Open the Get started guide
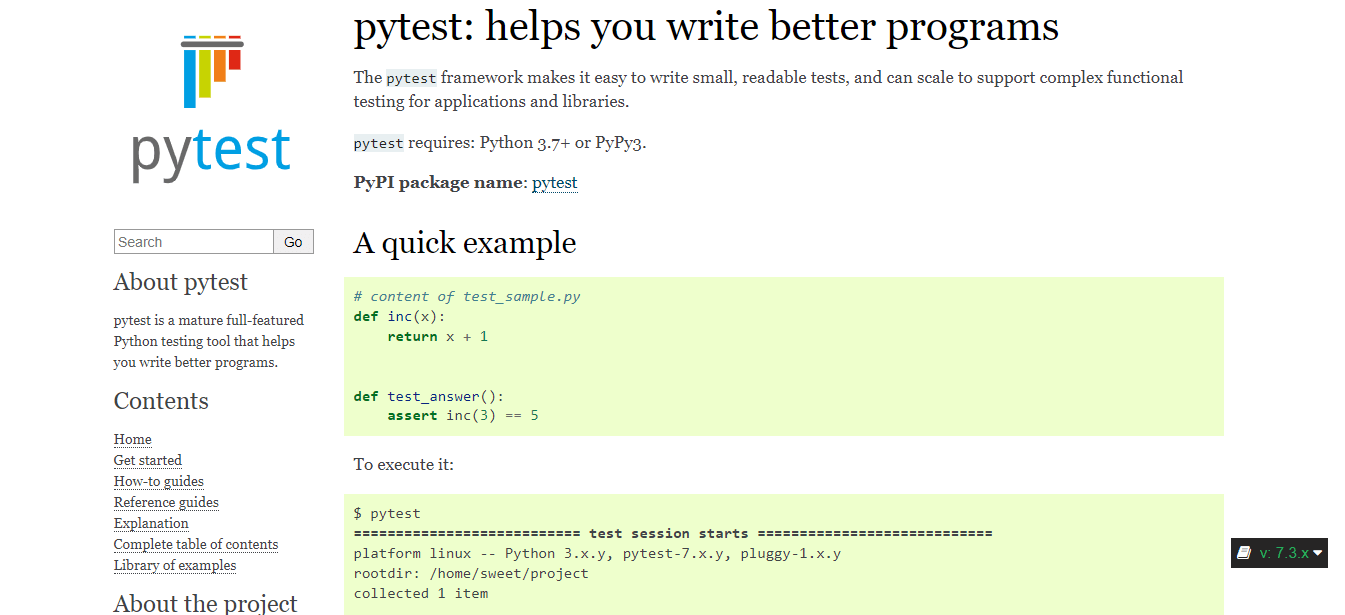The width and height of the screenshot is (1345, 615). [x=147, y=460]
